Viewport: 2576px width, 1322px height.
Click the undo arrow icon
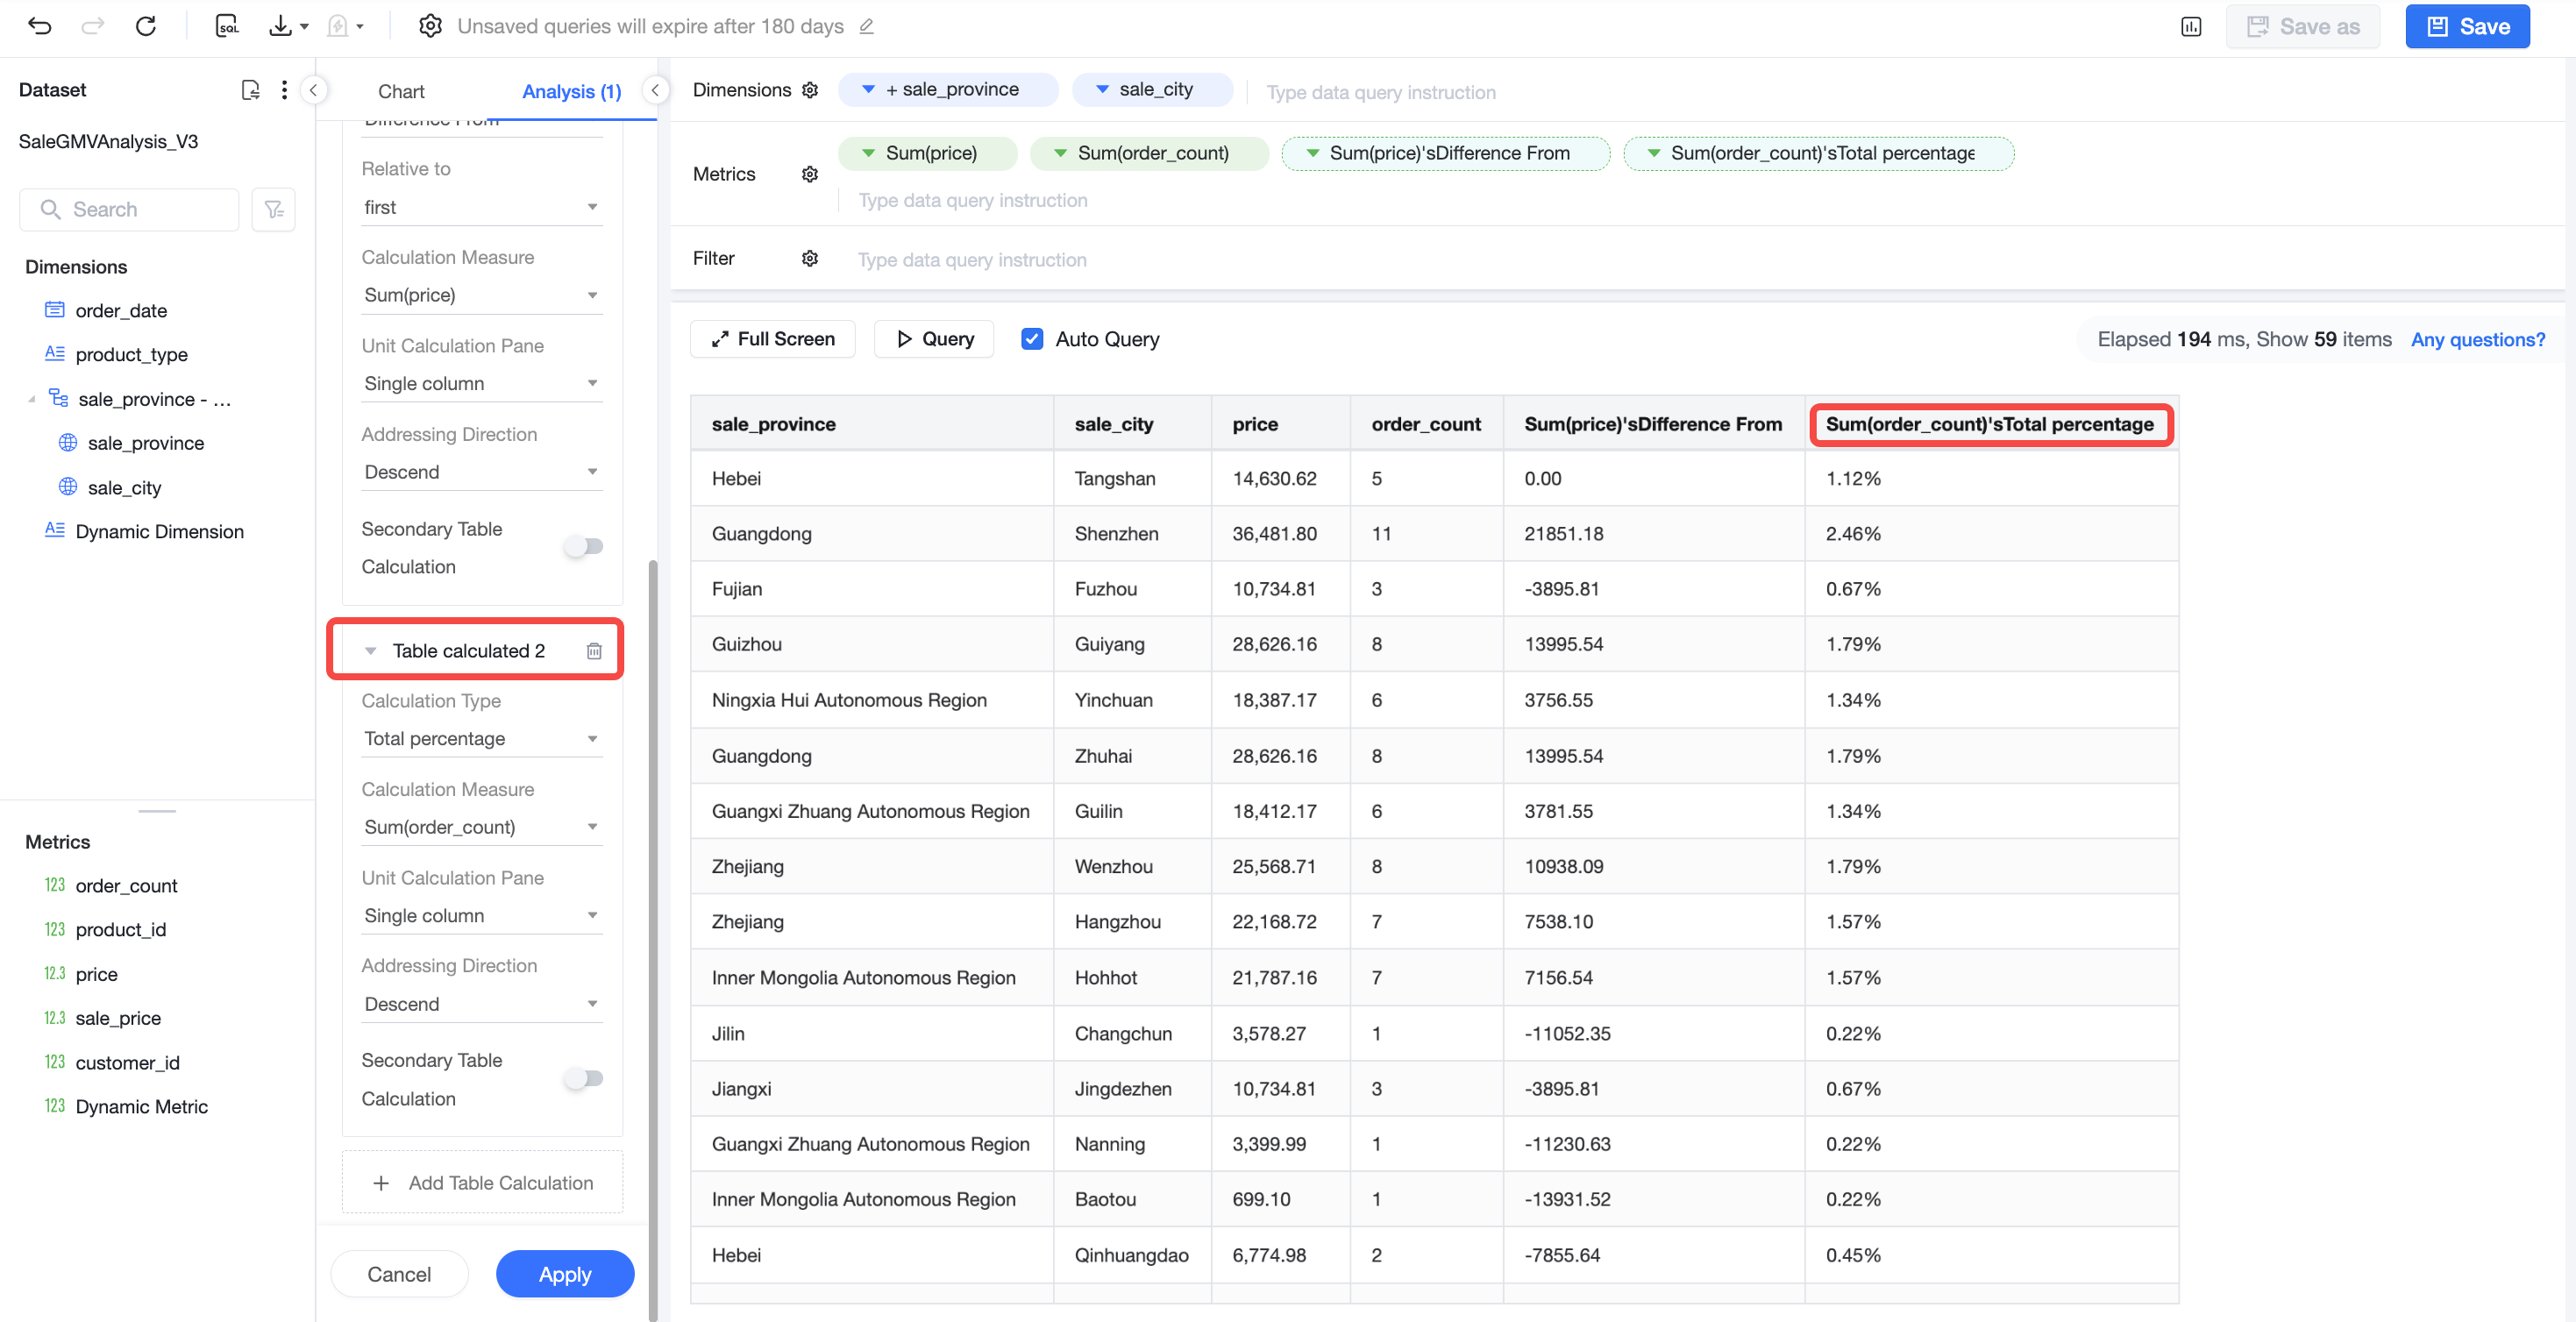click(x=40, y=26)
